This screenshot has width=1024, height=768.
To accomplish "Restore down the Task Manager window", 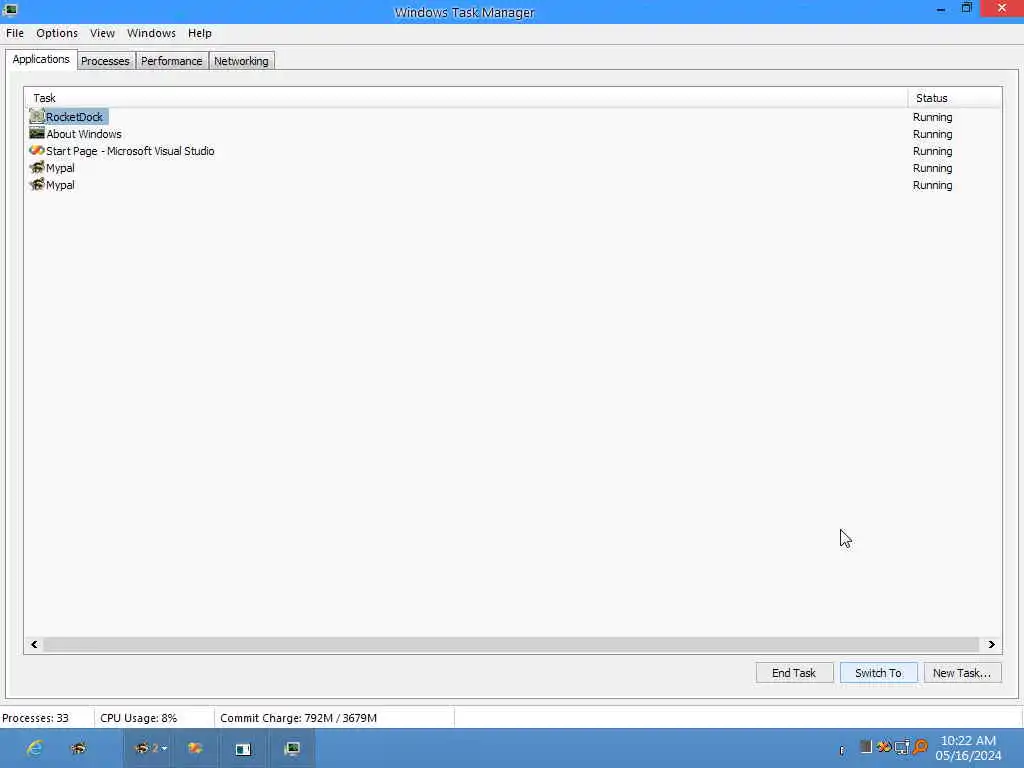I will coord(967,8).
